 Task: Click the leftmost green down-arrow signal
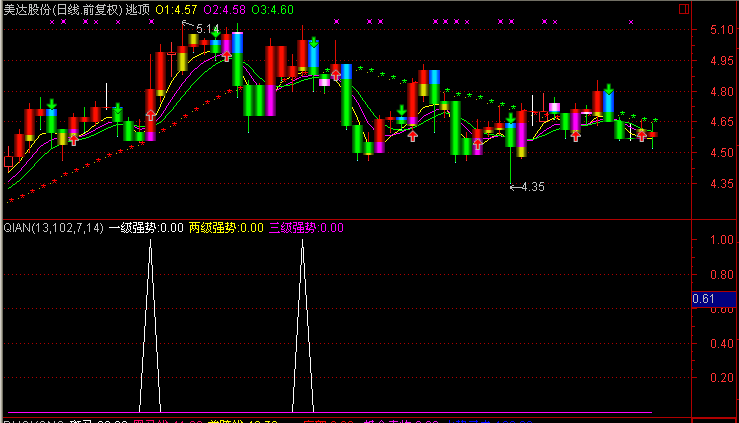tap(51, 103)
